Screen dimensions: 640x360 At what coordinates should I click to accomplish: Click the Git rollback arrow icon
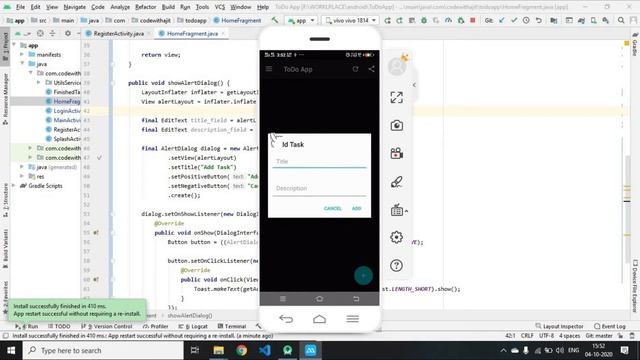(539, 20)
